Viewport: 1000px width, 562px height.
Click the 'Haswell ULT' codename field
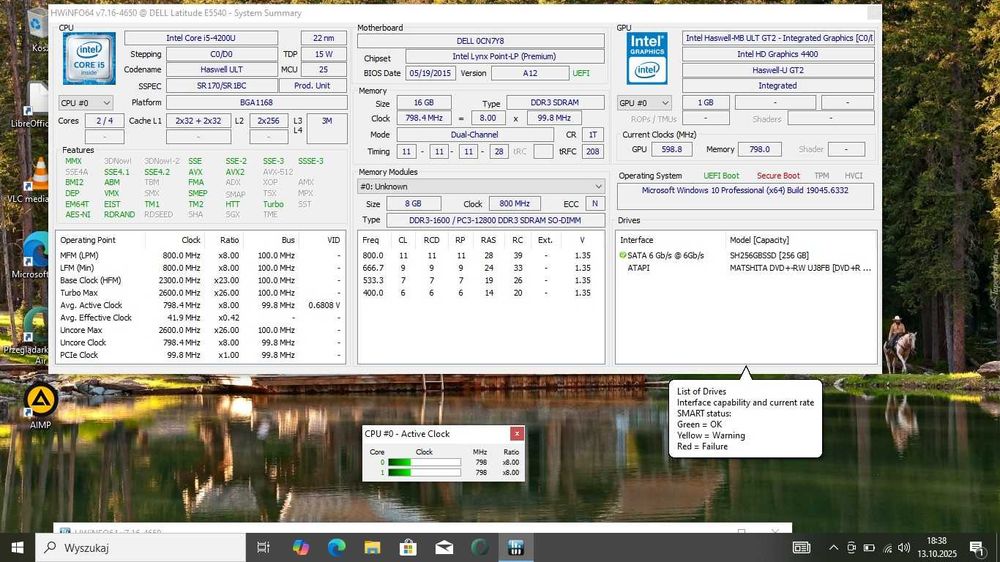pyautogui.click(x=221, y=70)
